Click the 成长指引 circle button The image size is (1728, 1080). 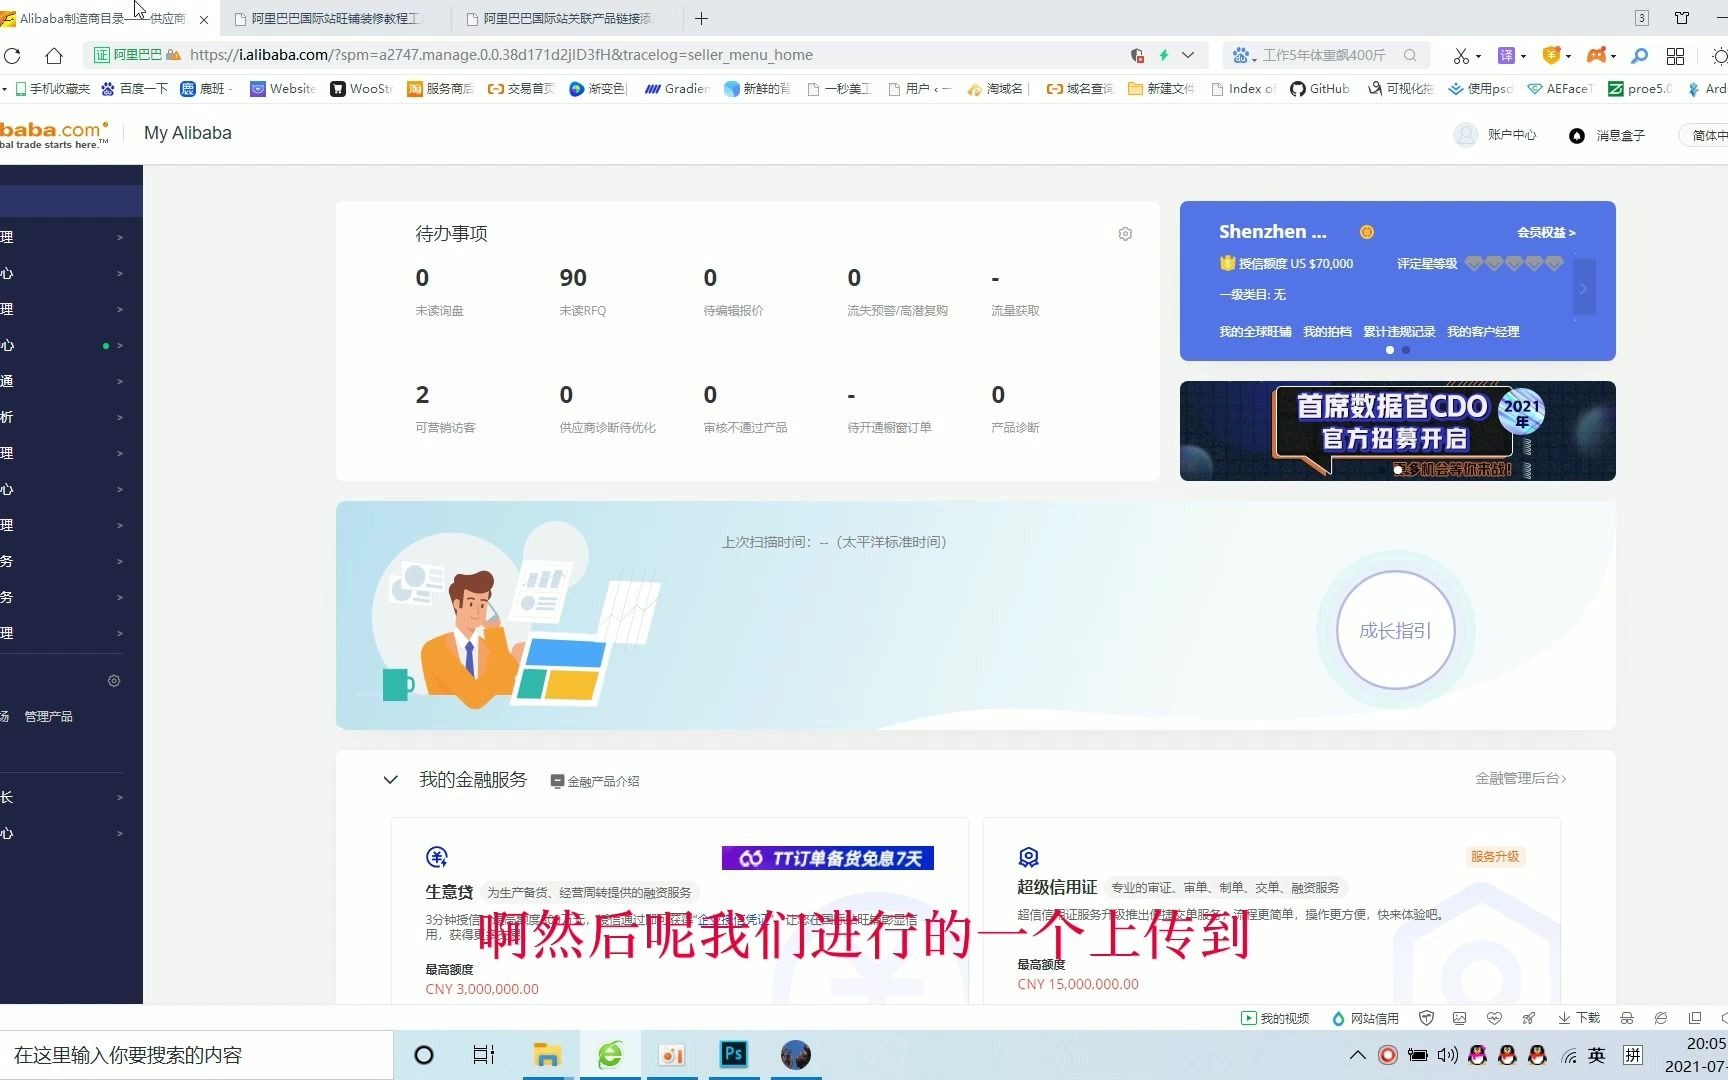coord(1395,630)
